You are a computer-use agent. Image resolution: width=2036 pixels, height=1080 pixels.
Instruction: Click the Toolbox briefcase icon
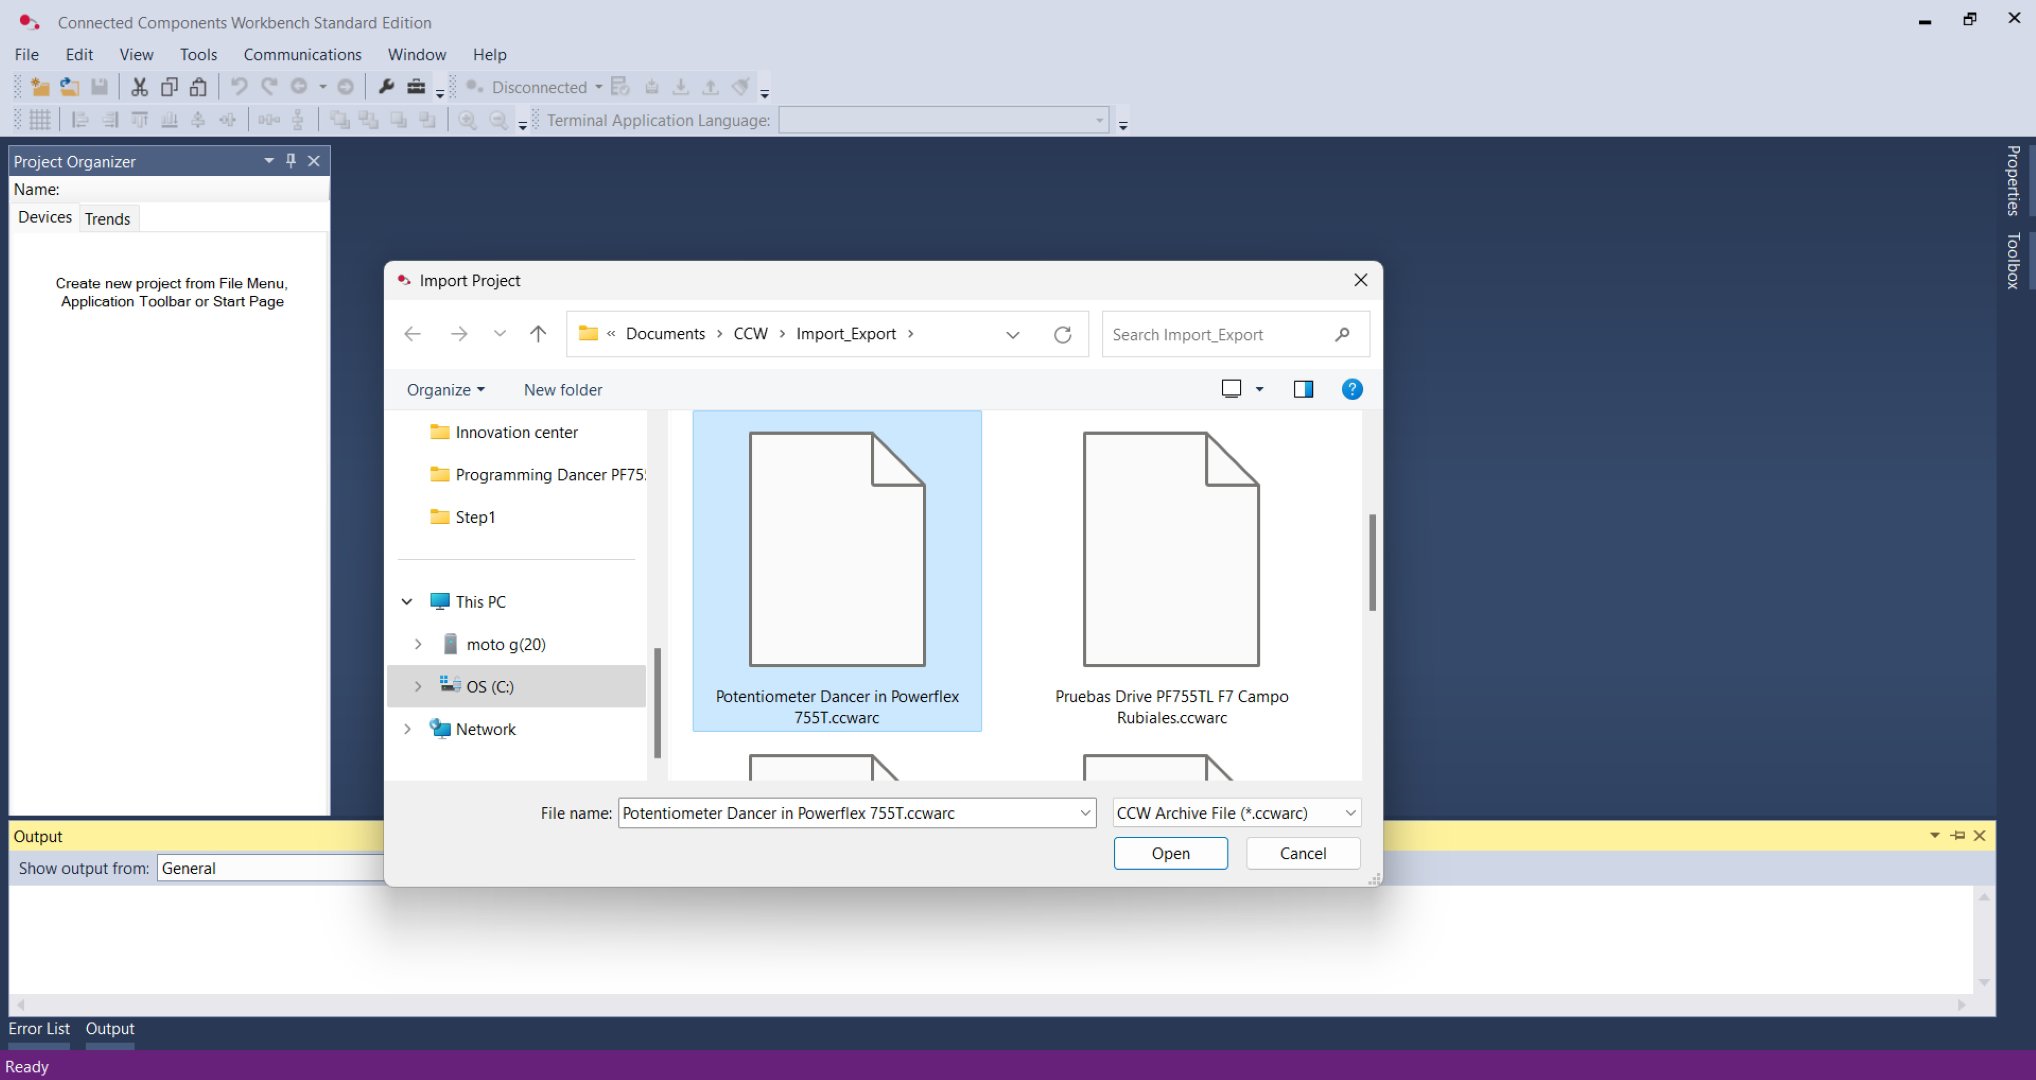[x=416, y=87]
